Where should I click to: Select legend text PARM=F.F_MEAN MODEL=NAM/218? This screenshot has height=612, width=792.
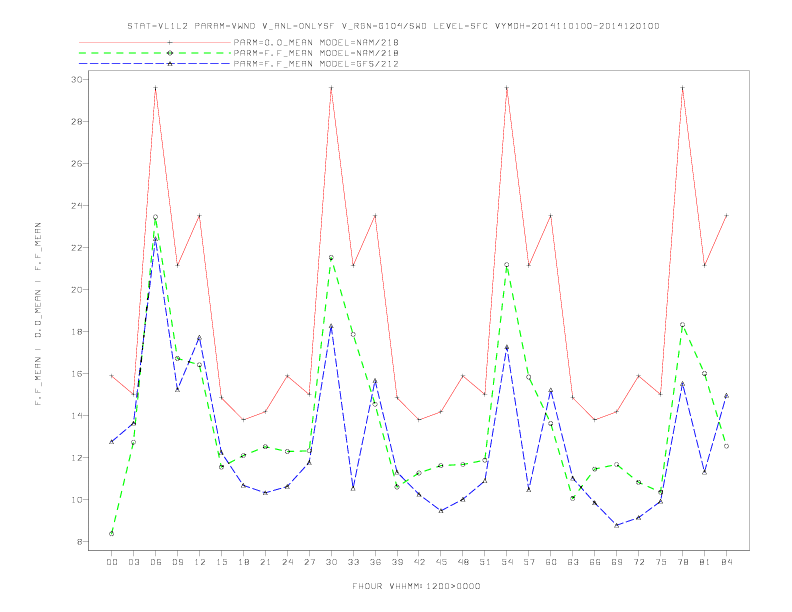pyautogui.click(x=316, y=53)
